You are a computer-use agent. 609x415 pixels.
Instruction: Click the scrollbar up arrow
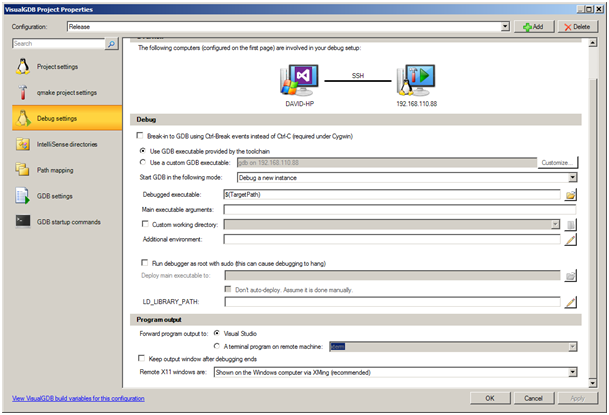[x=593, y=42]
